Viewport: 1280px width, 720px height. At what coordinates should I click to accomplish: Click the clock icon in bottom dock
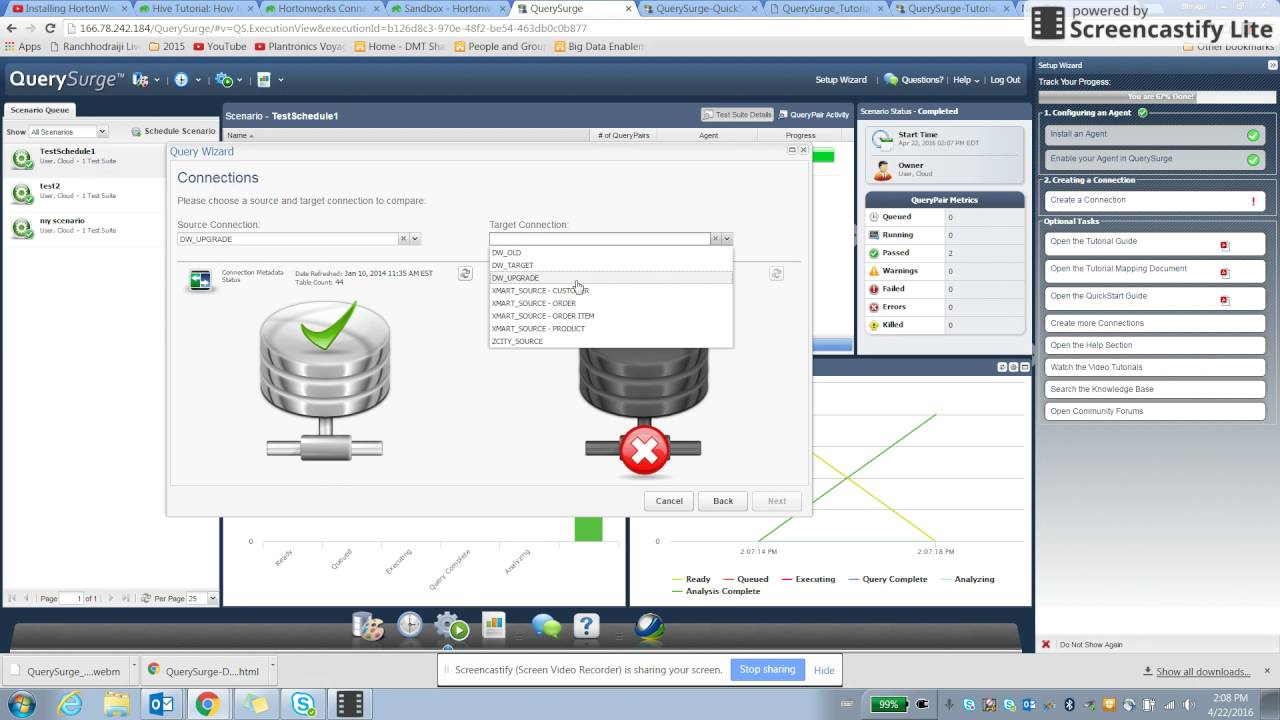pyautogui.click(x=410, y=626)
